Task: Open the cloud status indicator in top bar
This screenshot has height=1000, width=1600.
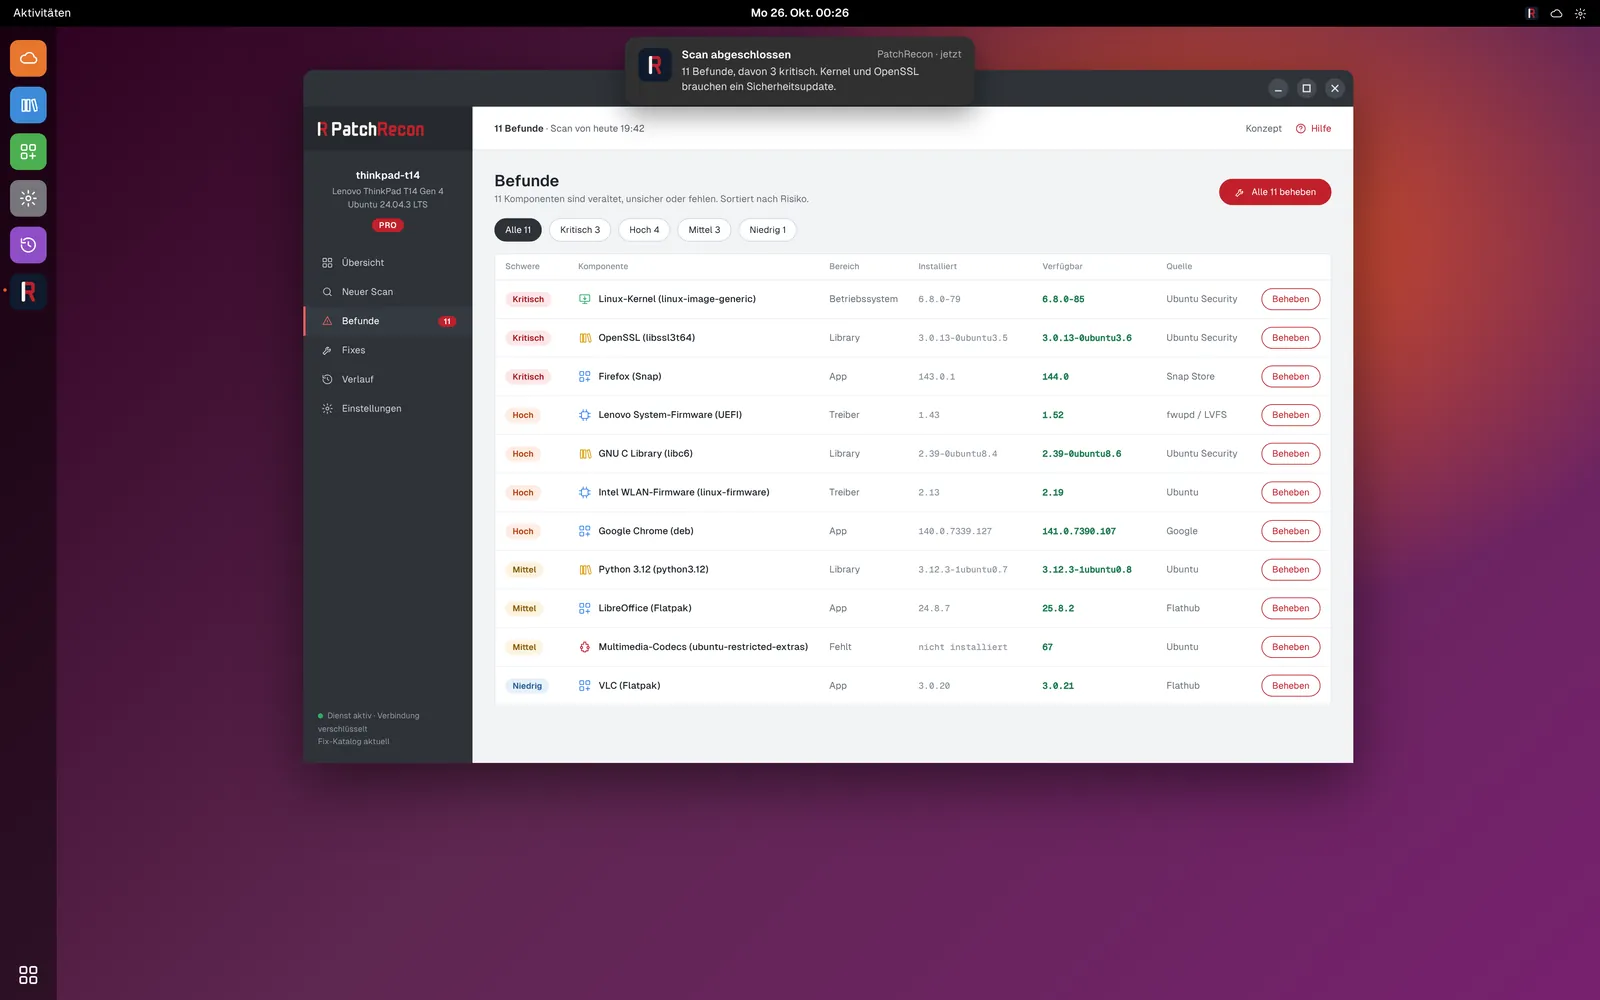Action: [x=1556, y=13]
